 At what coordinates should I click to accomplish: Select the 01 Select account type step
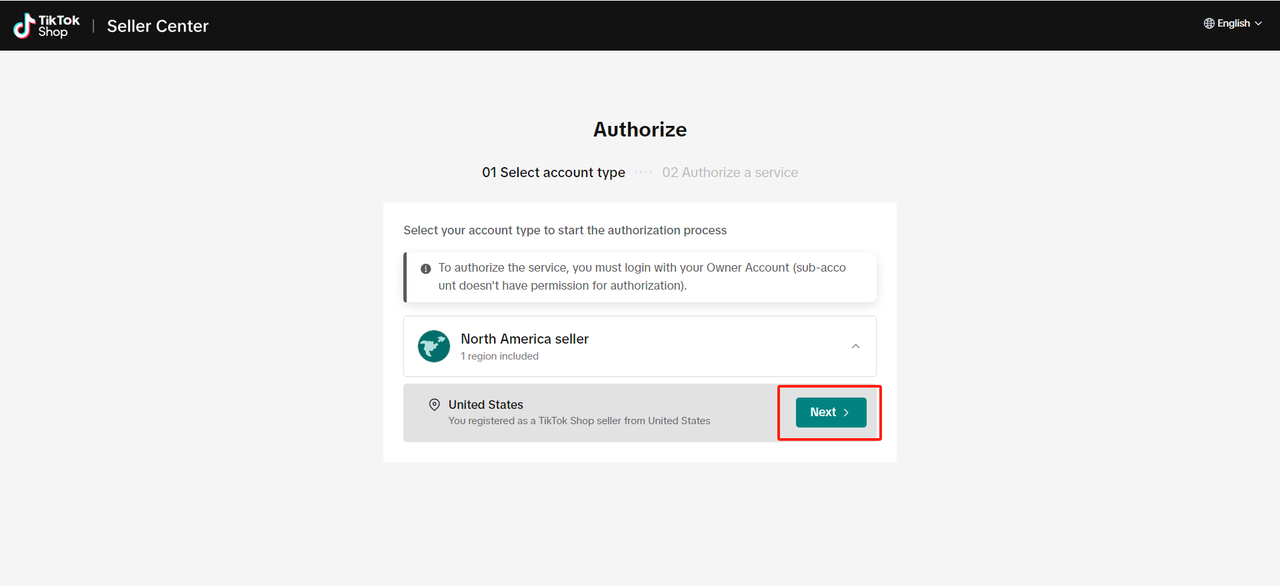tap(553, 172)
